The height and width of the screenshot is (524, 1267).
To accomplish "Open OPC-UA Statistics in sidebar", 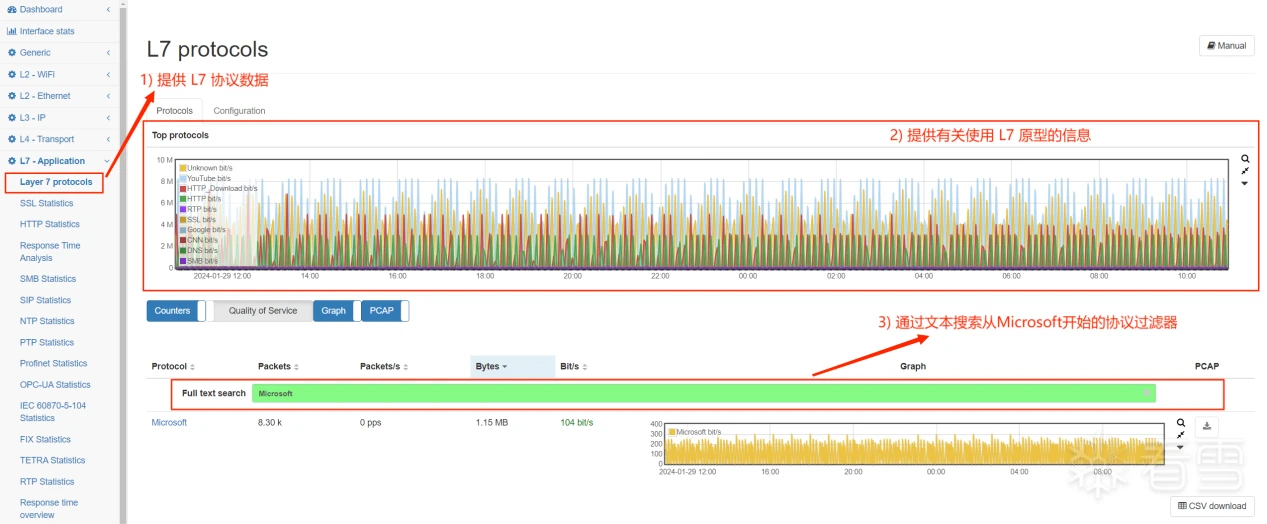I will [x=55, y=384].
